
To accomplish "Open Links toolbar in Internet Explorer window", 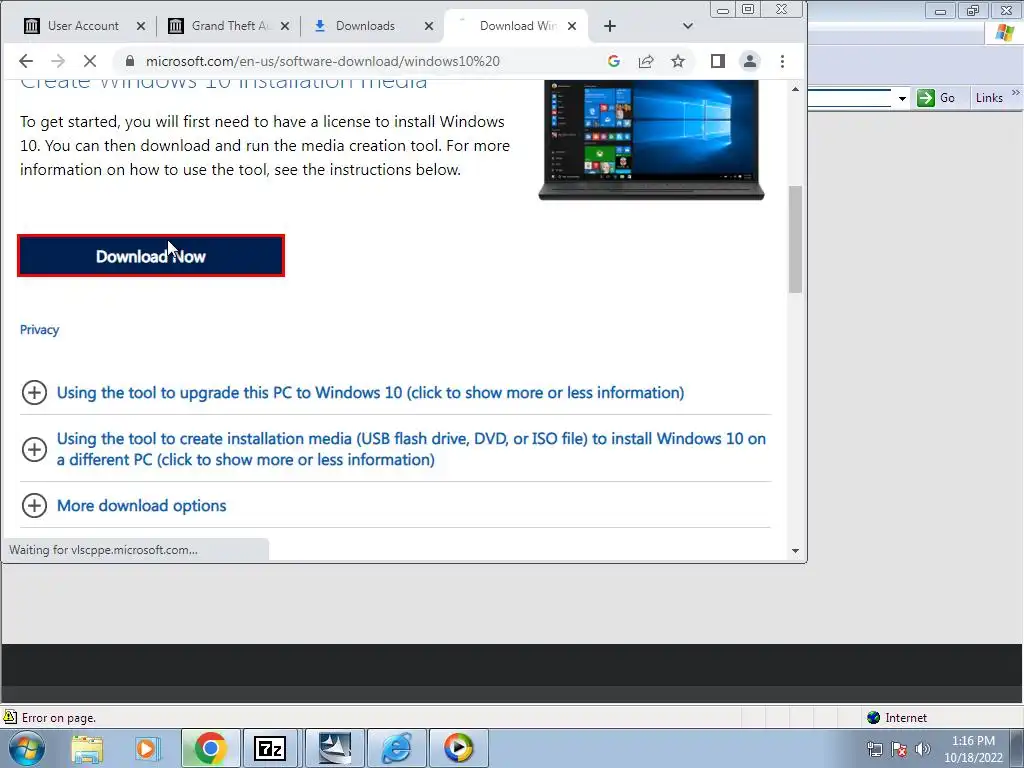I will click(989, 98).
